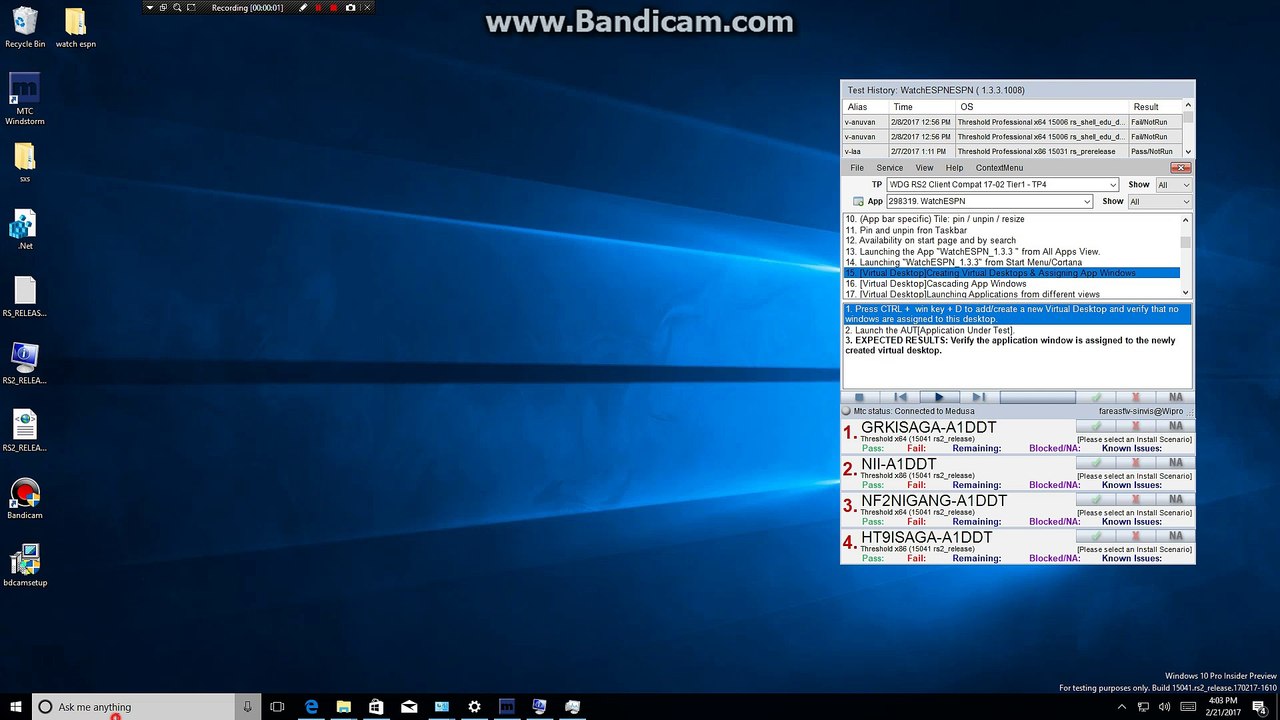Start test playback with play button

[939, 397]
